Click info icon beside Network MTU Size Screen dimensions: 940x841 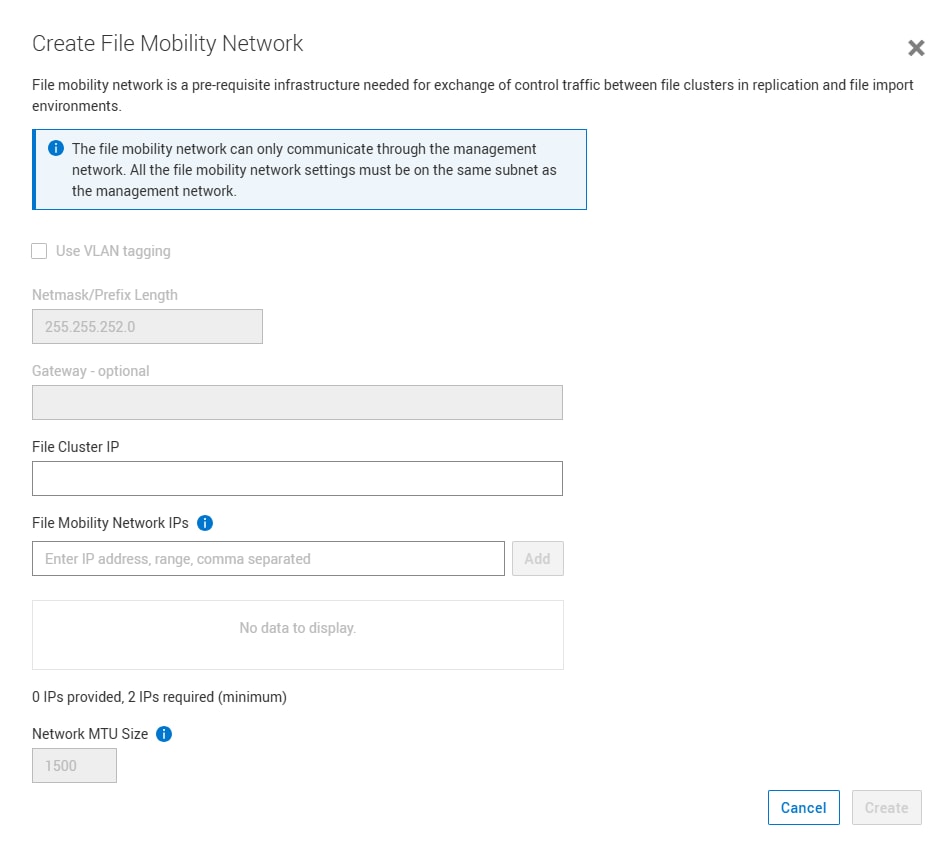pyautogui.click(x=164, y=734)
